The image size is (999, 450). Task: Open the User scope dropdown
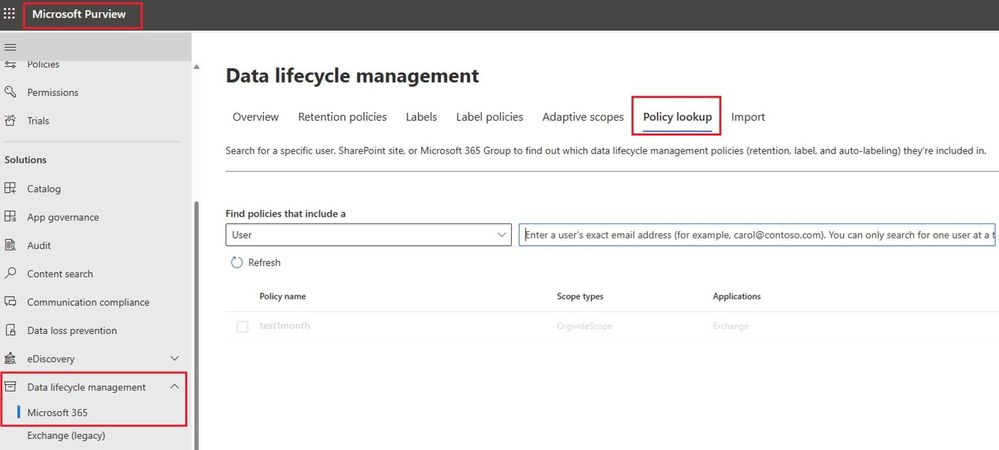369,235
